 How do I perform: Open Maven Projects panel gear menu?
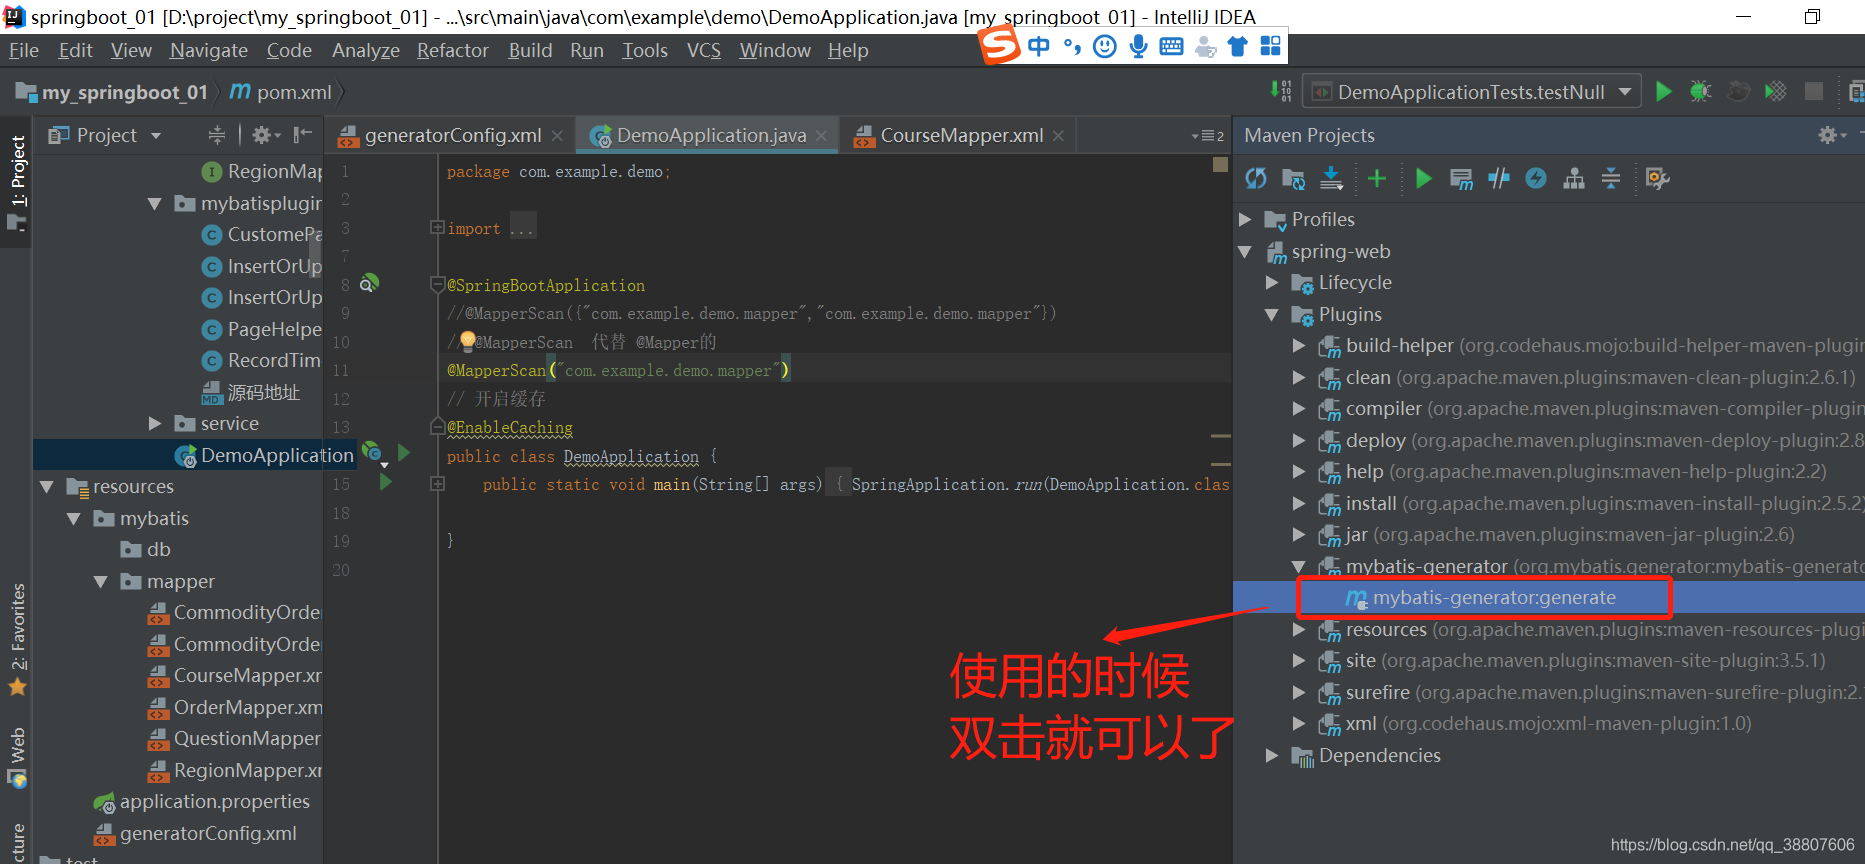point(1831,135)
